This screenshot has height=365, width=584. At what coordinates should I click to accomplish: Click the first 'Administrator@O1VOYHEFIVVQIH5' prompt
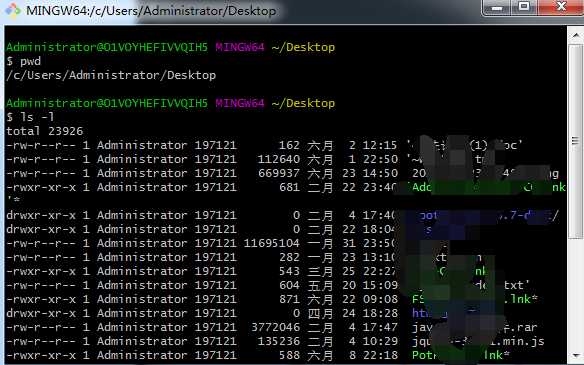click(107, 47)
